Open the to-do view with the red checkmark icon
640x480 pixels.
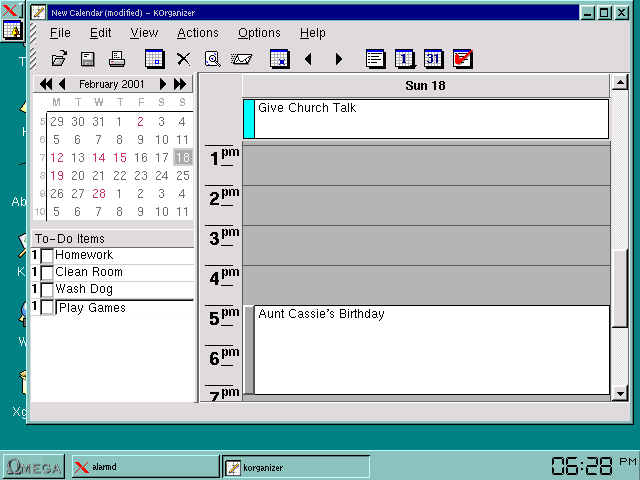pyautogui.click(x=463, y=59)
